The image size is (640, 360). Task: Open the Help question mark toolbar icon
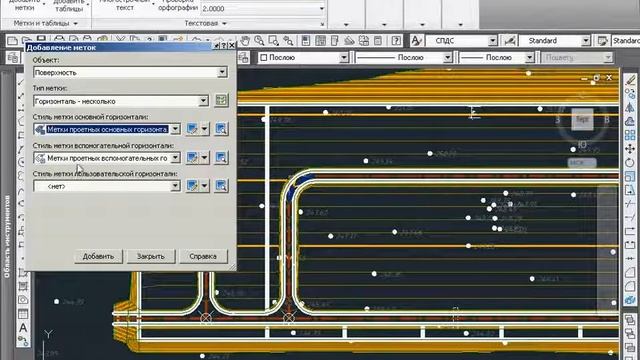click(396, 40)
